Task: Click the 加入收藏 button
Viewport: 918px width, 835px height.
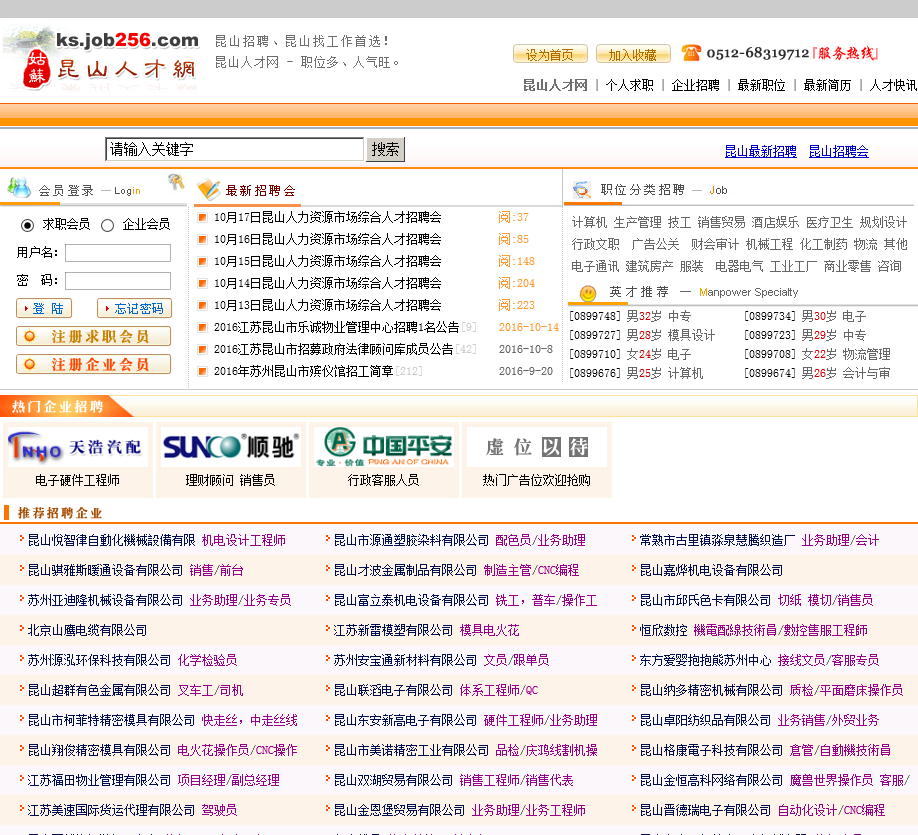Action: click(633, 54)
